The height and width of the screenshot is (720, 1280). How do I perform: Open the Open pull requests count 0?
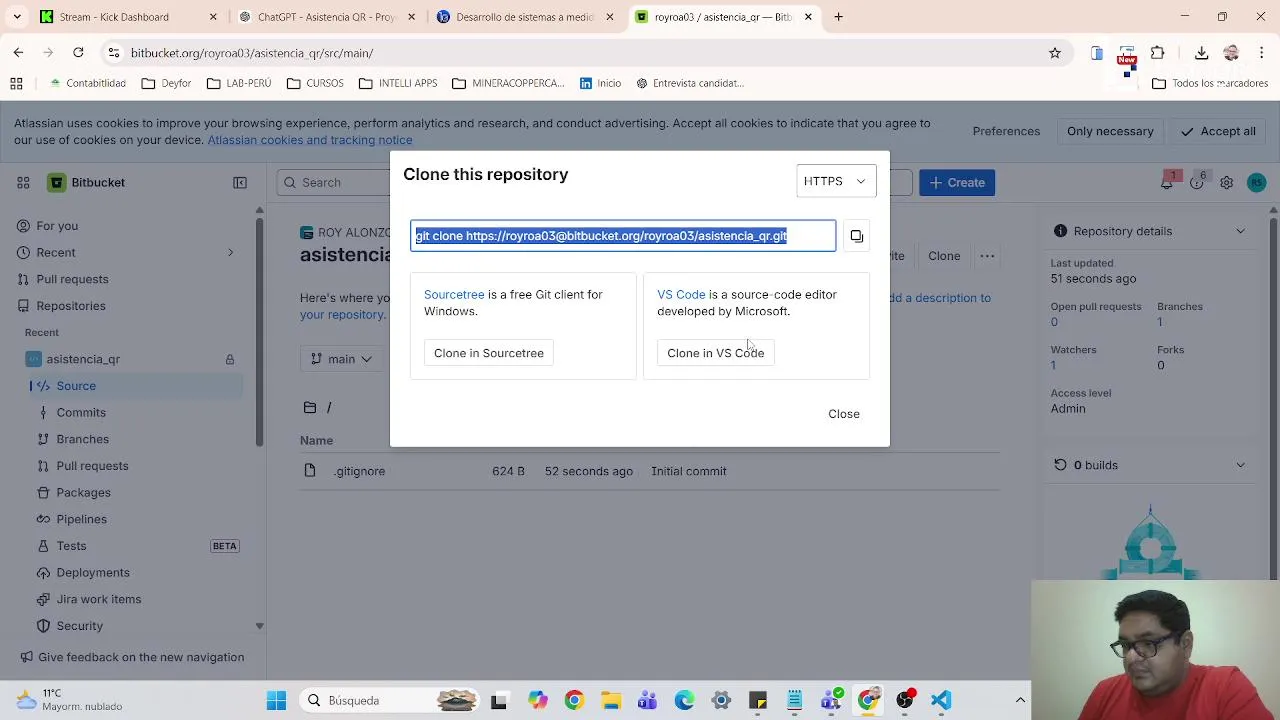1054,322
